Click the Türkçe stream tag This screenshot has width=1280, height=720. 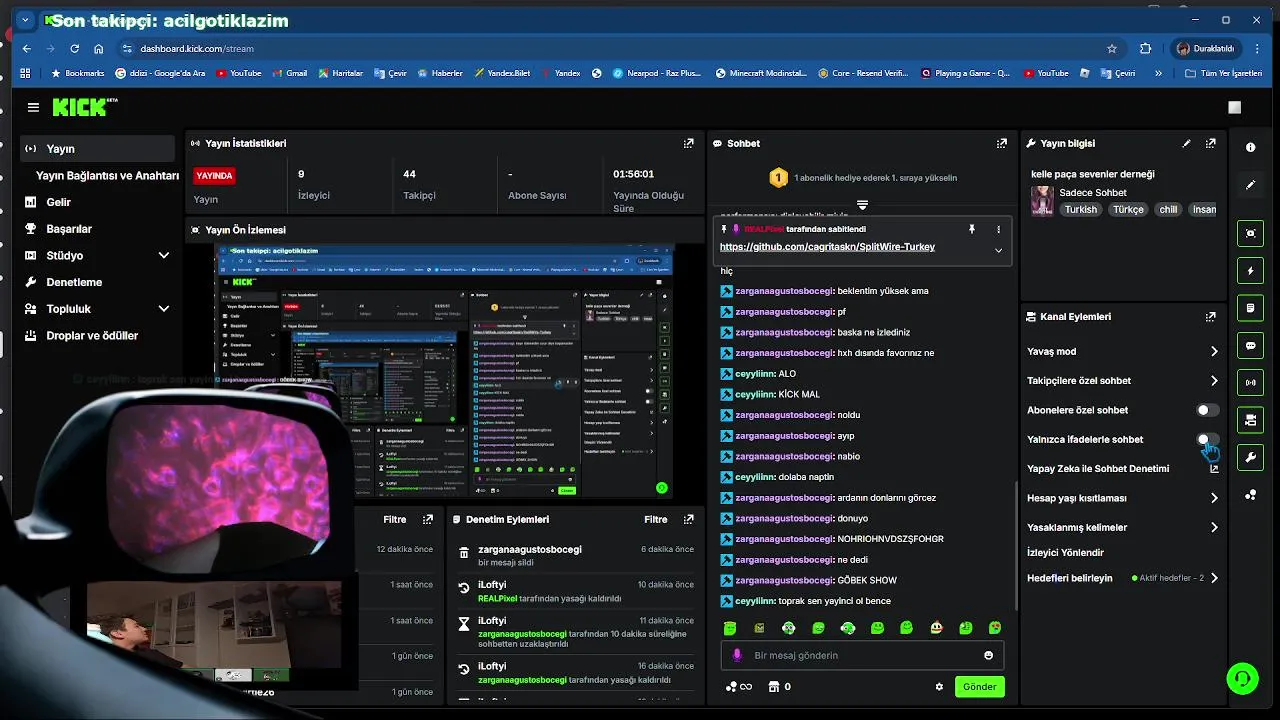[x=1128, y=210]
